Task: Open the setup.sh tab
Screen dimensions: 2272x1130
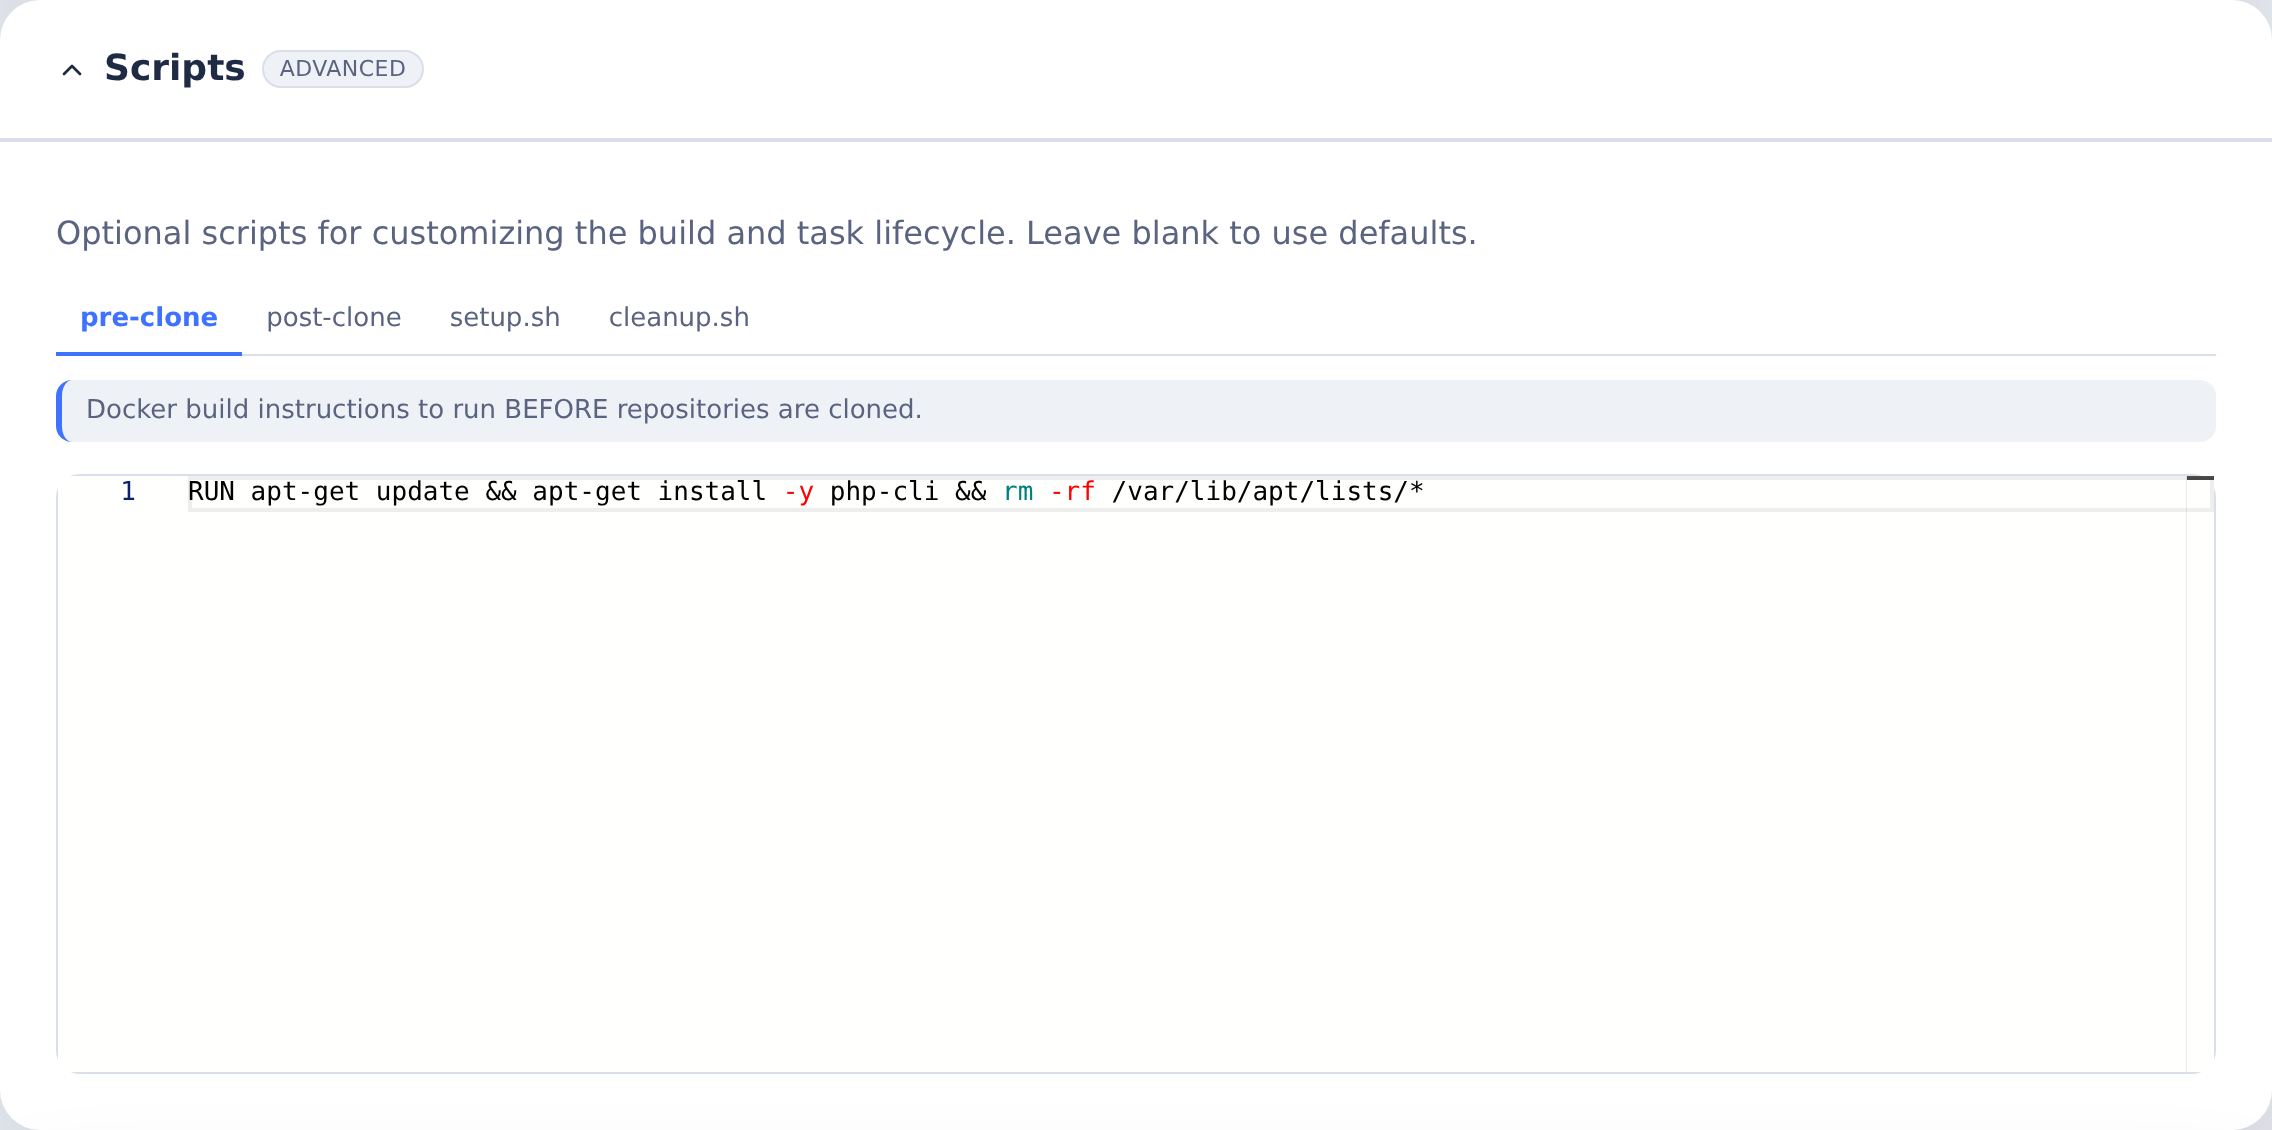Action: coord(505,318)
